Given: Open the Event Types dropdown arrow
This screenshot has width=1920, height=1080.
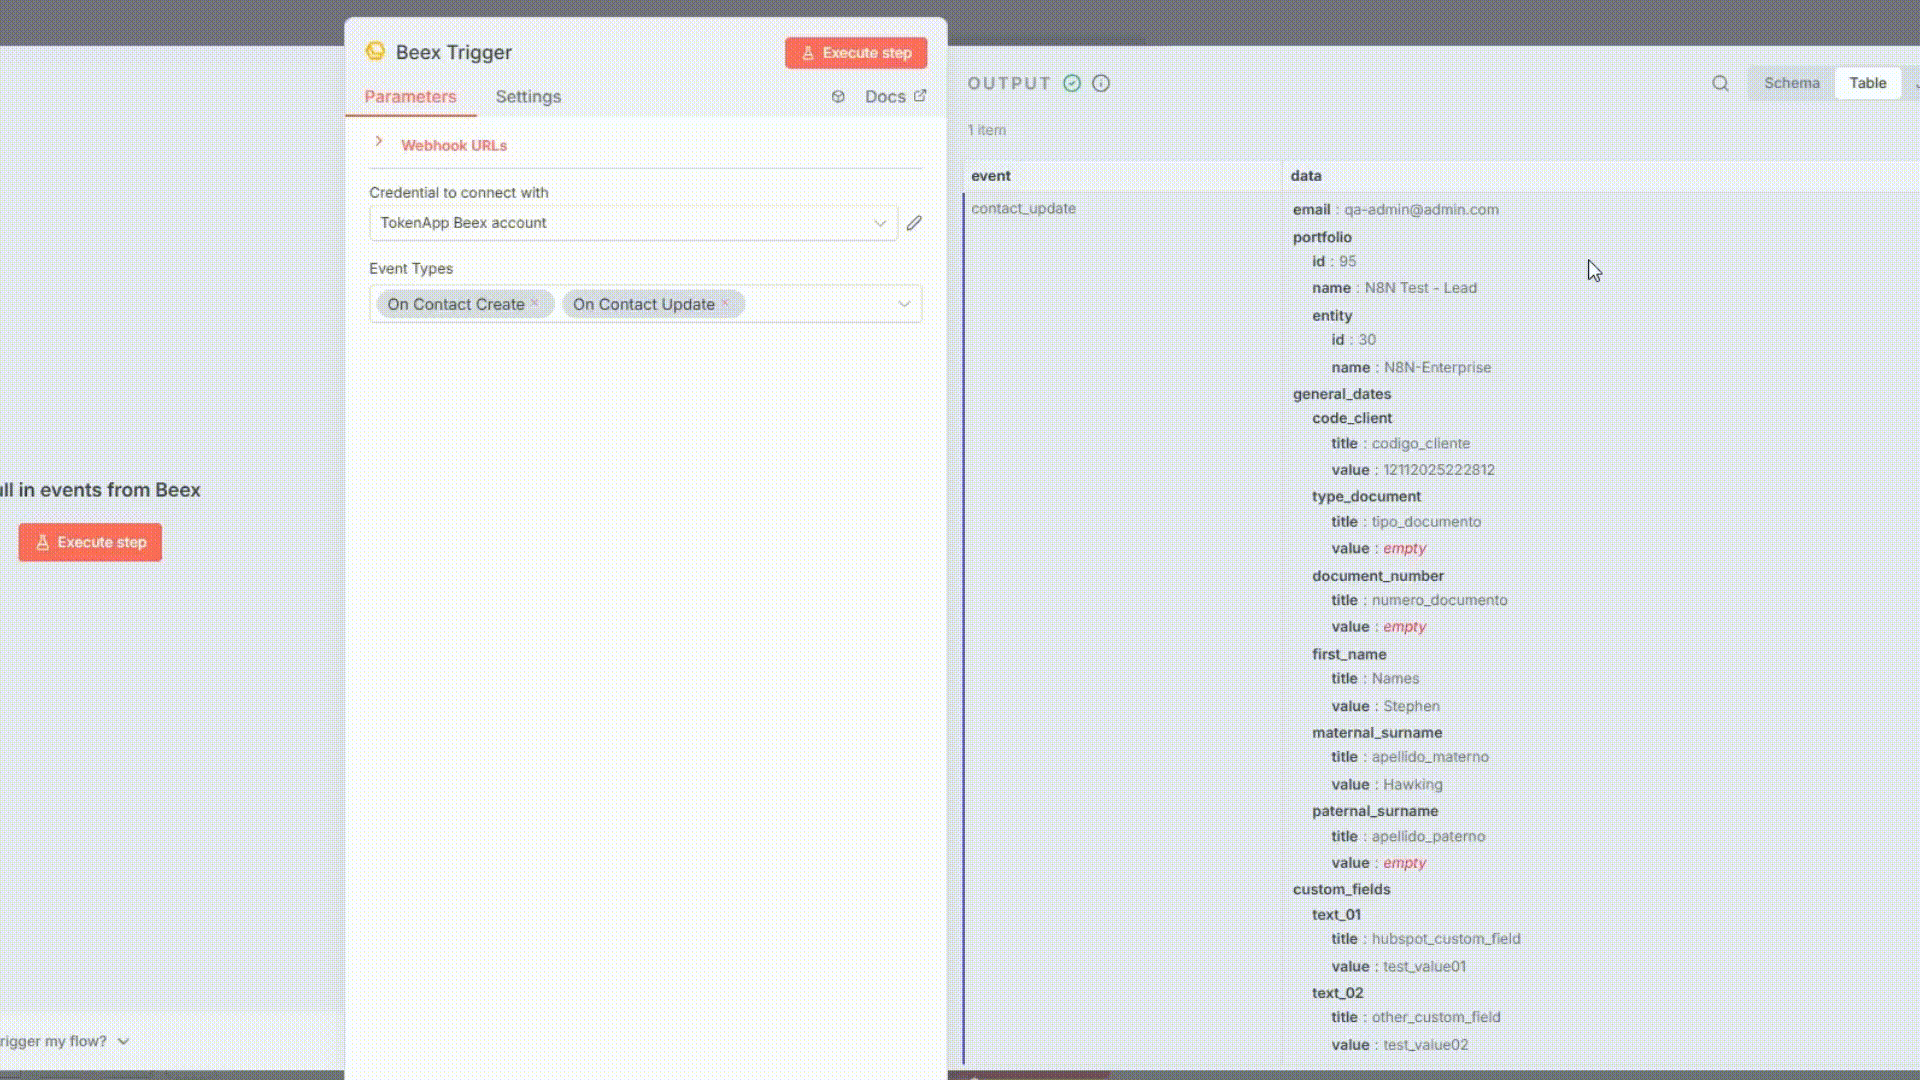Looking at the screenshot, I should click(x=904, y=304).
